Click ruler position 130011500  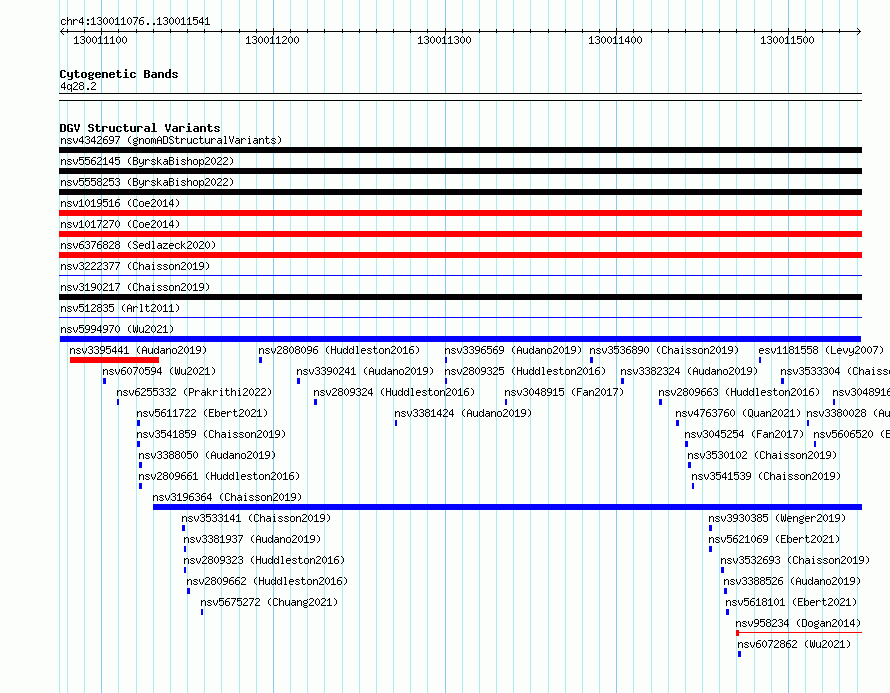(787, 40)
